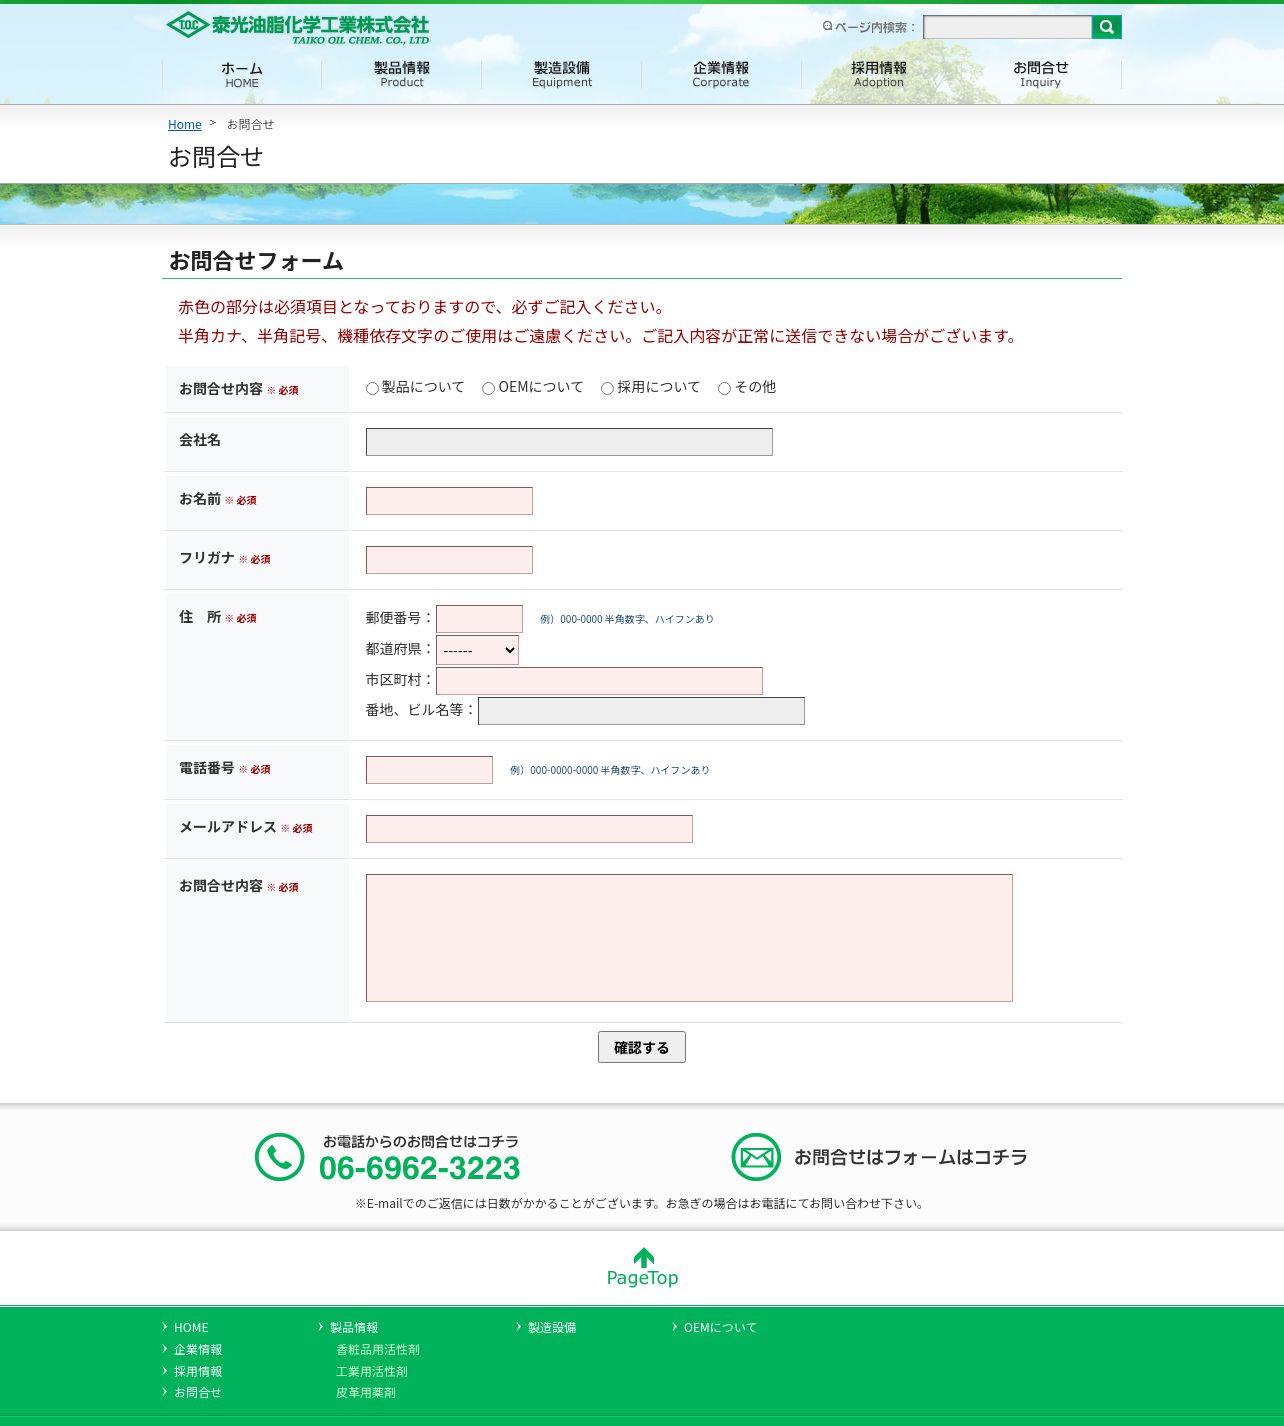Click phone number 06-6962-3223
Viewport: 1284px width, 1426px height.
420,1168
